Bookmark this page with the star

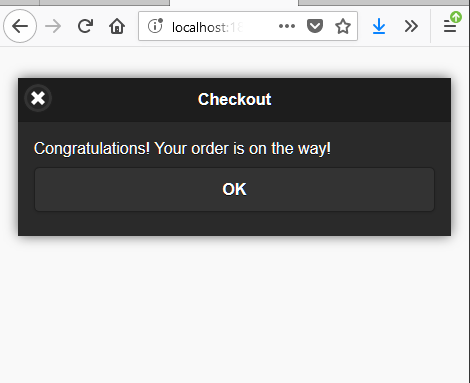coord(343,26)
